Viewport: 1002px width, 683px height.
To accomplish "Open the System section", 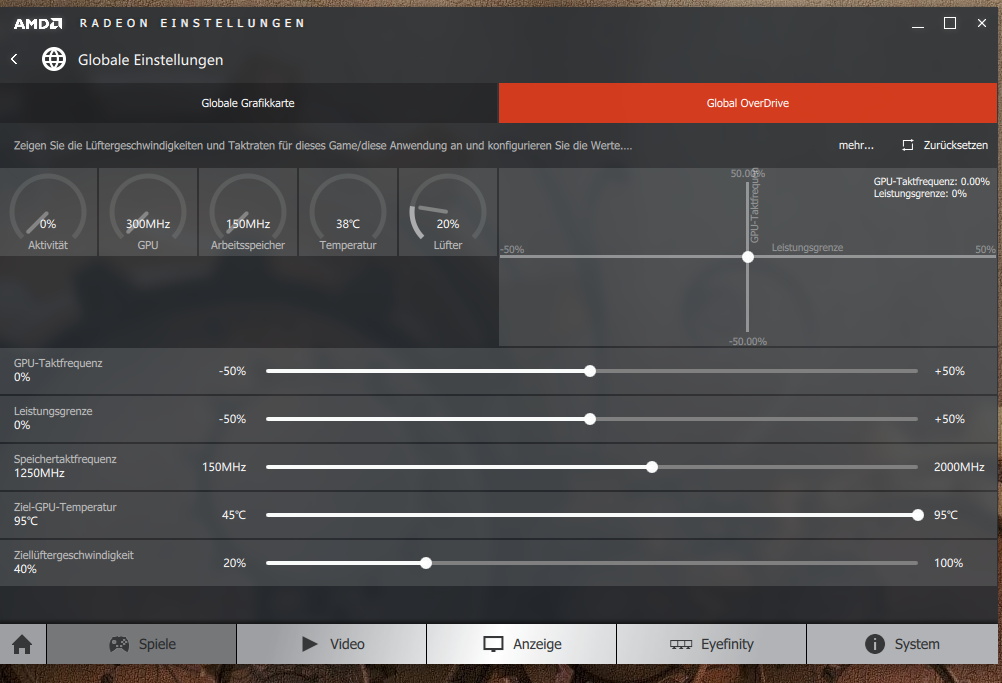I will [902, 644].
